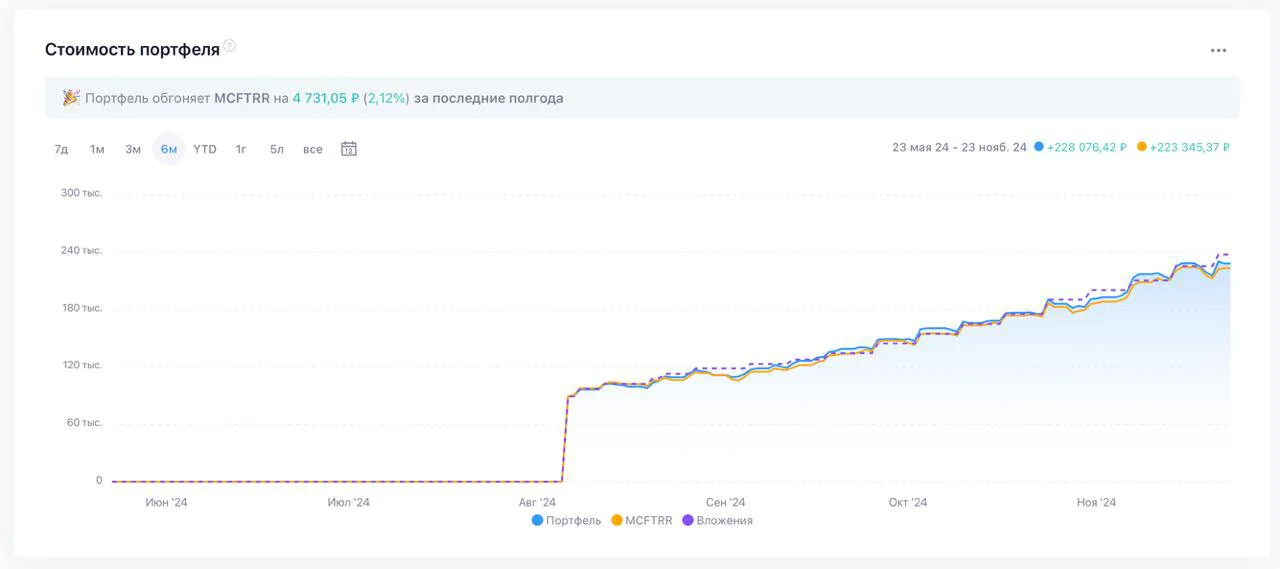Click the Сен '24 axis label
This screenshot has width=1280, height=569.
725,502
